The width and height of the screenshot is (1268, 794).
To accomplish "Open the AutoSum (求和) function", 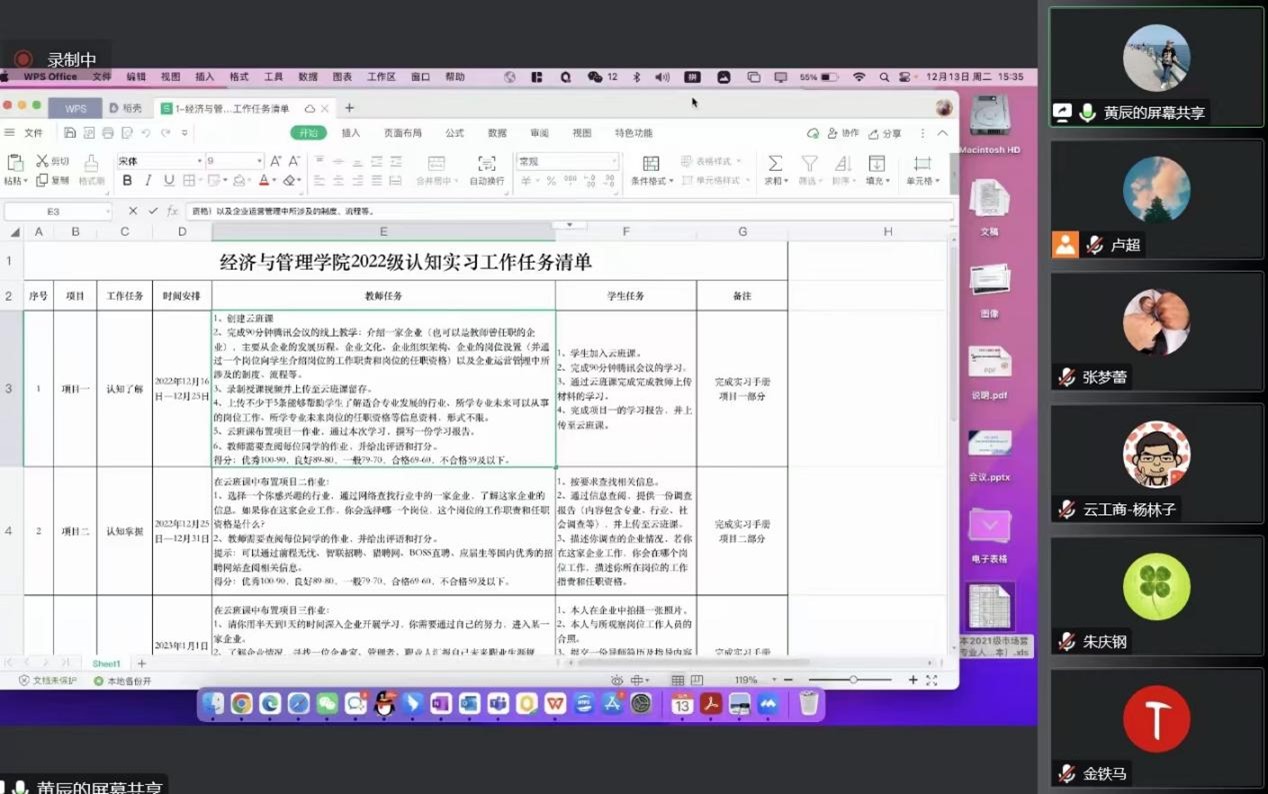I will (x=774, y=163).
